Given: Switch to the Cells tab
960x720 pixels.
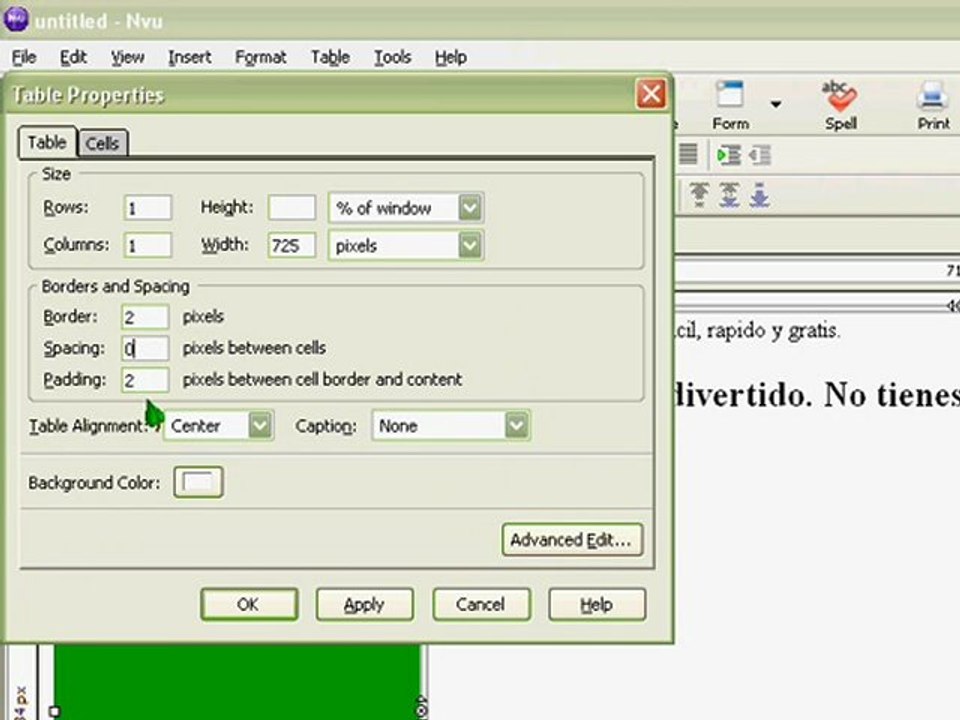Looking at the screenshot, I should pos(102,143).
